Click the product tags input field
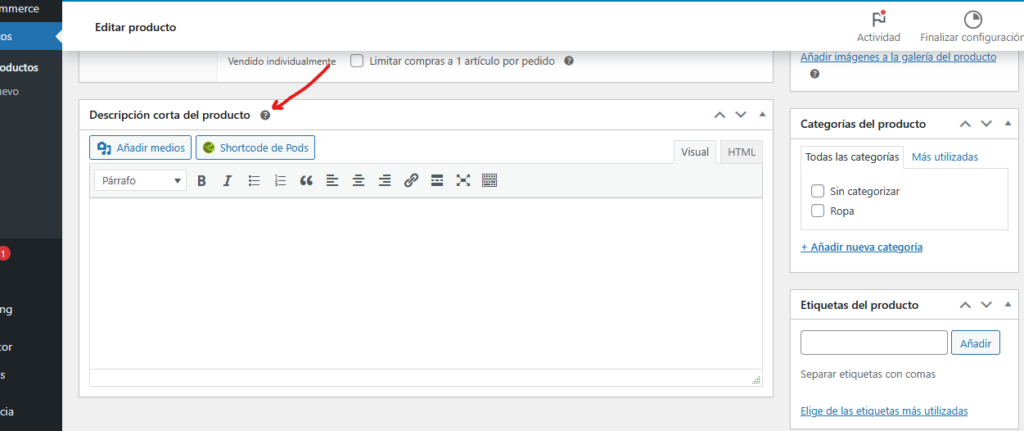Screen dimensions: 1024x431 [873, 343]
